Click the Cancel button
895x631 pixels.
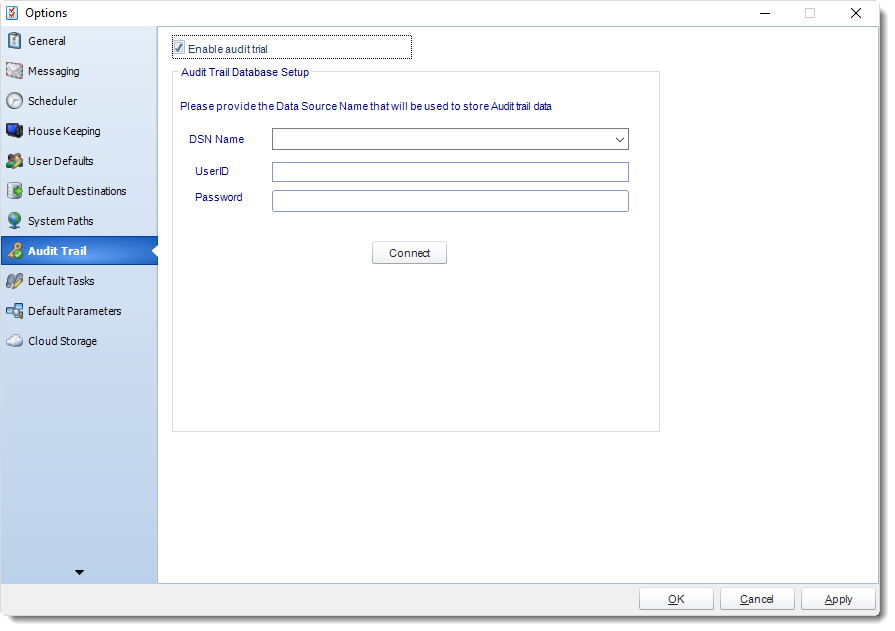(757, 599)
